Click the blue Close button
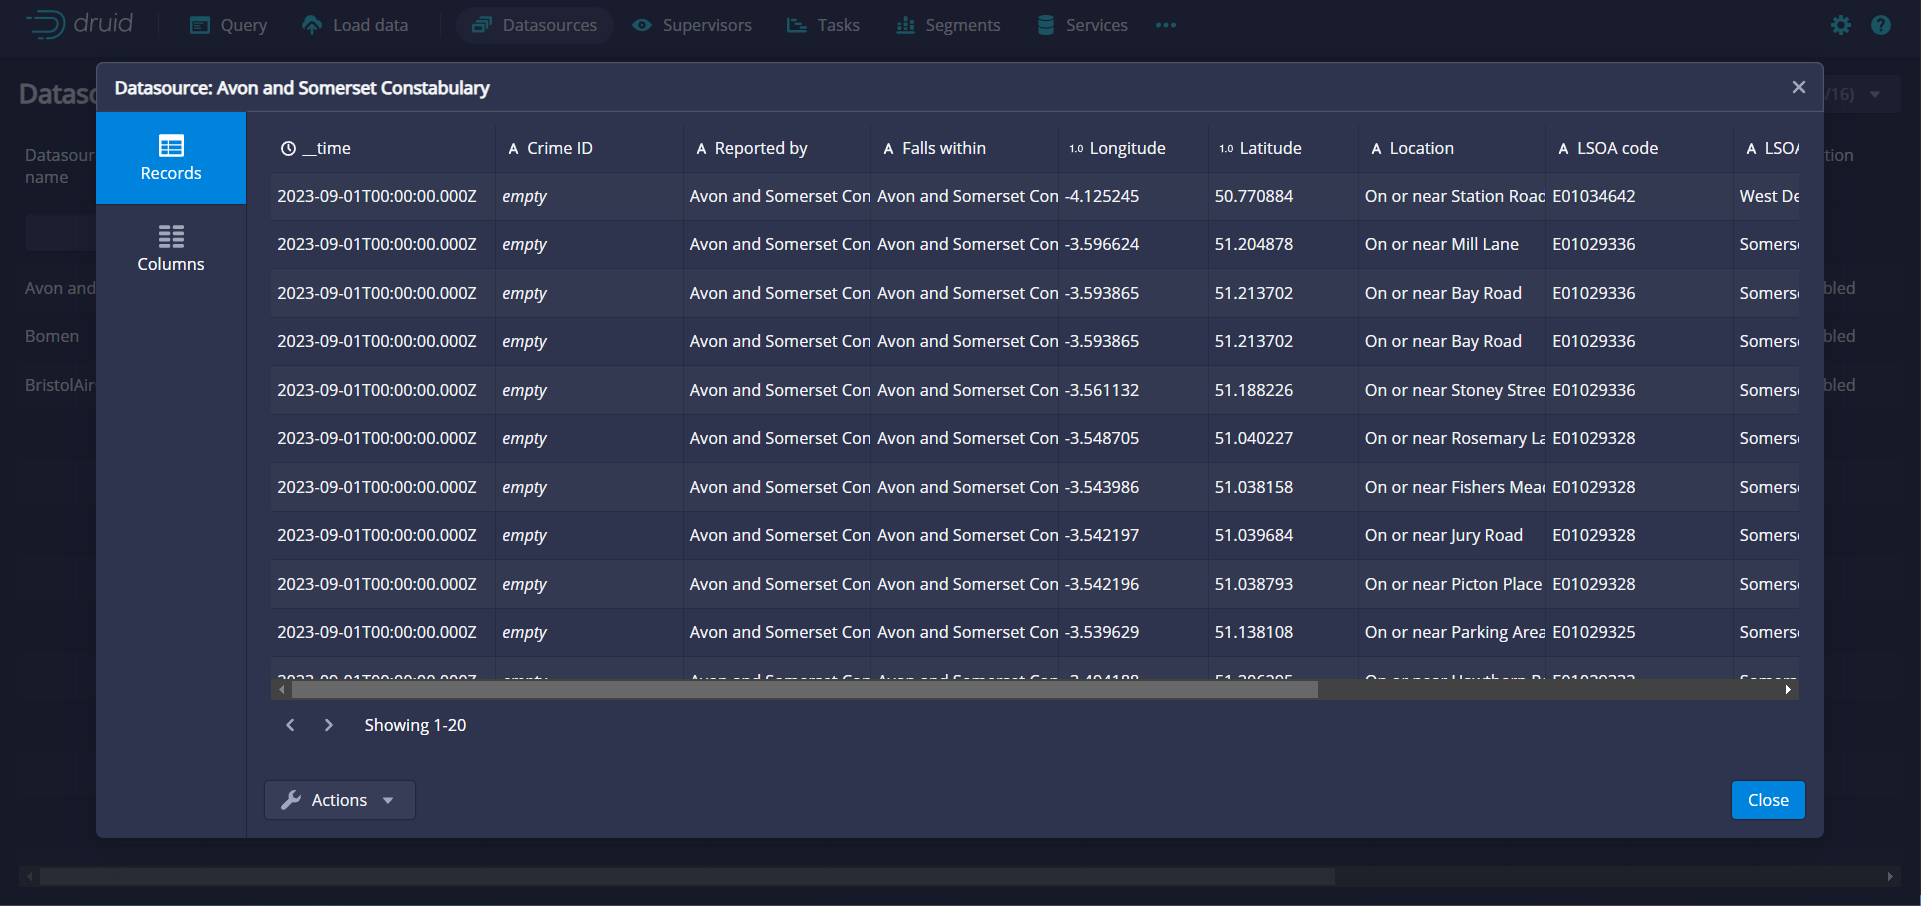Screen dimensions: 1921x906 click(1768, 800)
